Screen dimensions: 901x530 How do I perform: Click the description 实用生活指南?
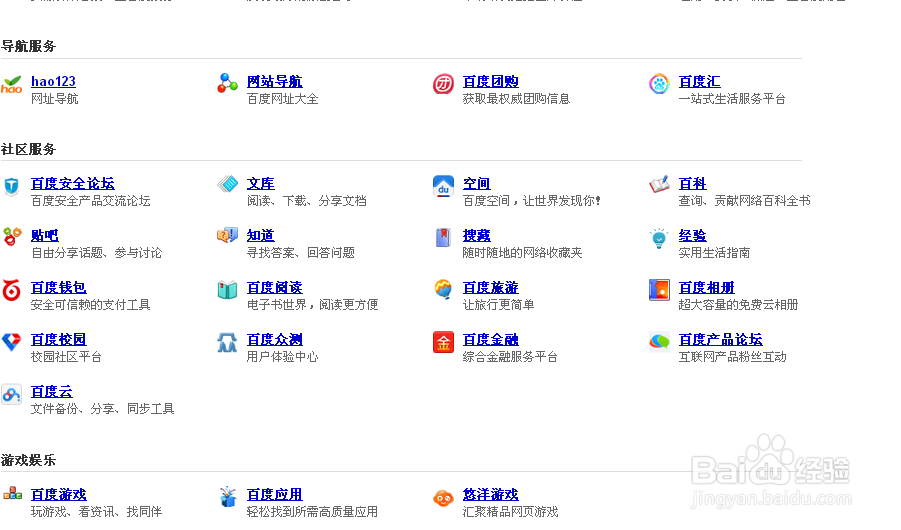coord(714,253)
